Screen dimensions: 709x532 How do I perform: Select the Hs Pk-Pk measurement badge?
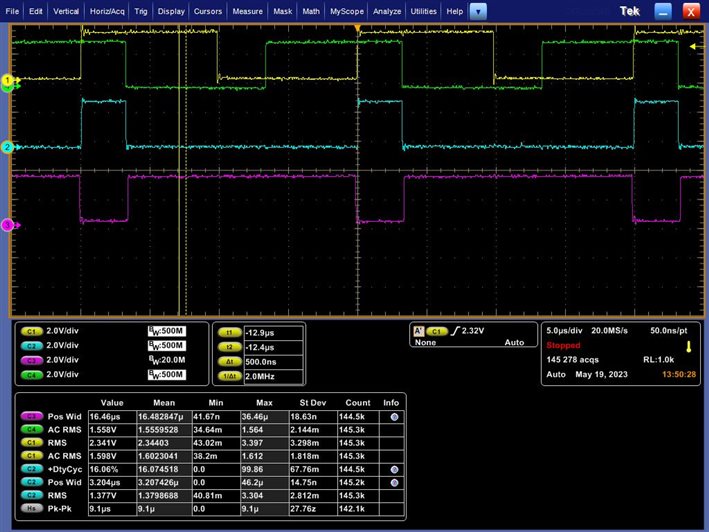[x=31, y=506]
